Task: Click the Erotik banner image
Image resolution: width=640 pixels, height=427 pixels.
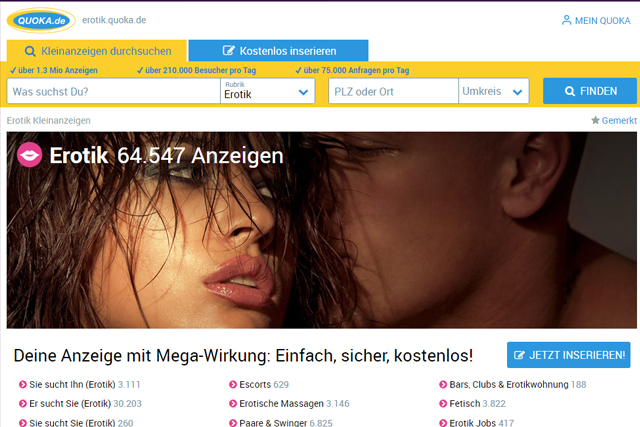Action: click(322, 230)
